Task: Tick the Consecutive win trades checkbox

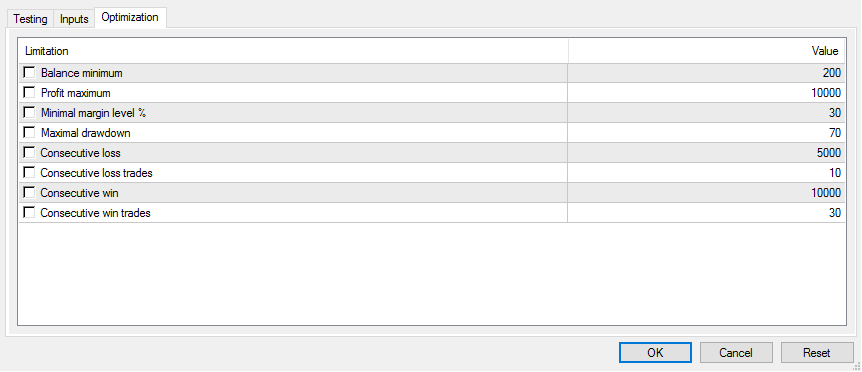Action: [x=29, y=213]
